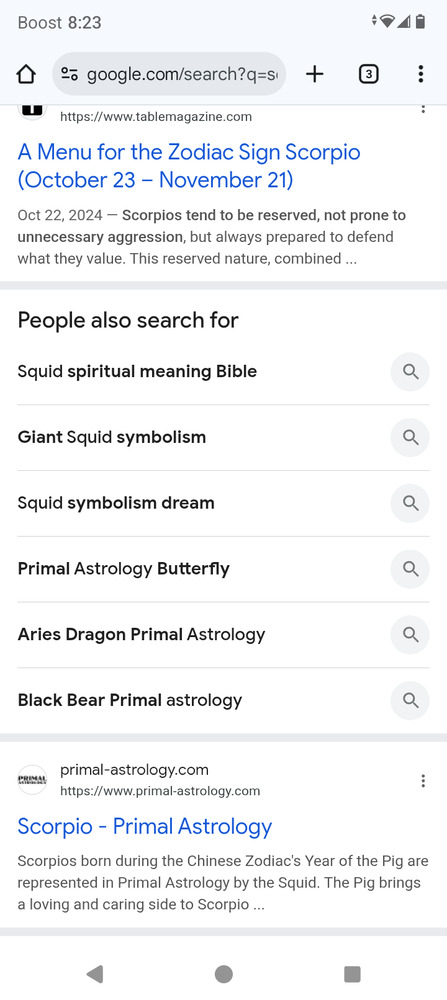Image resolution: width=447 pixels, height=1000 pixels.
Task: Search icon next to Giant Squid symbolism
Action: coord(410,438)
